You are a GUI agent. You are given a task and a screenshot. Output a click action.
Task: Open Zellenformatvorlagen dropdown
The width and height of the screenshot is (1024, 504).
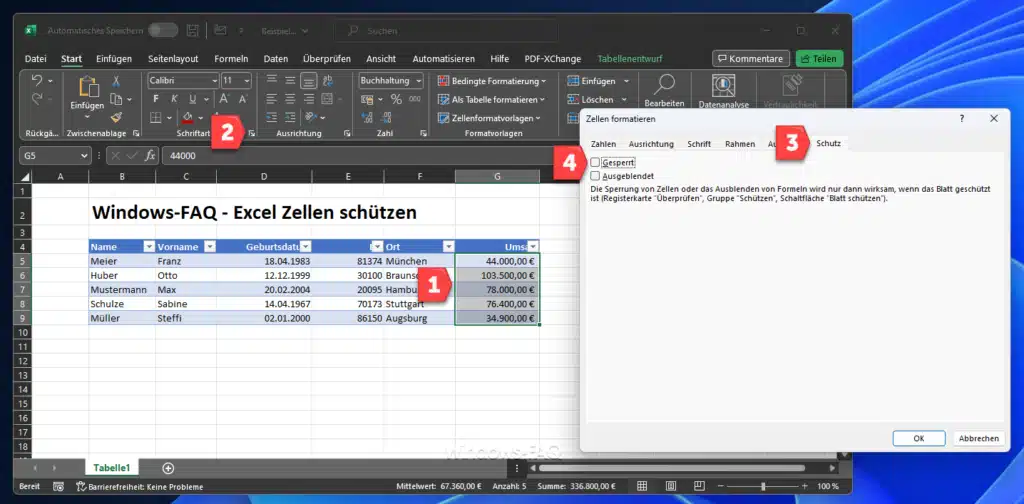click(x=489, y=118)
